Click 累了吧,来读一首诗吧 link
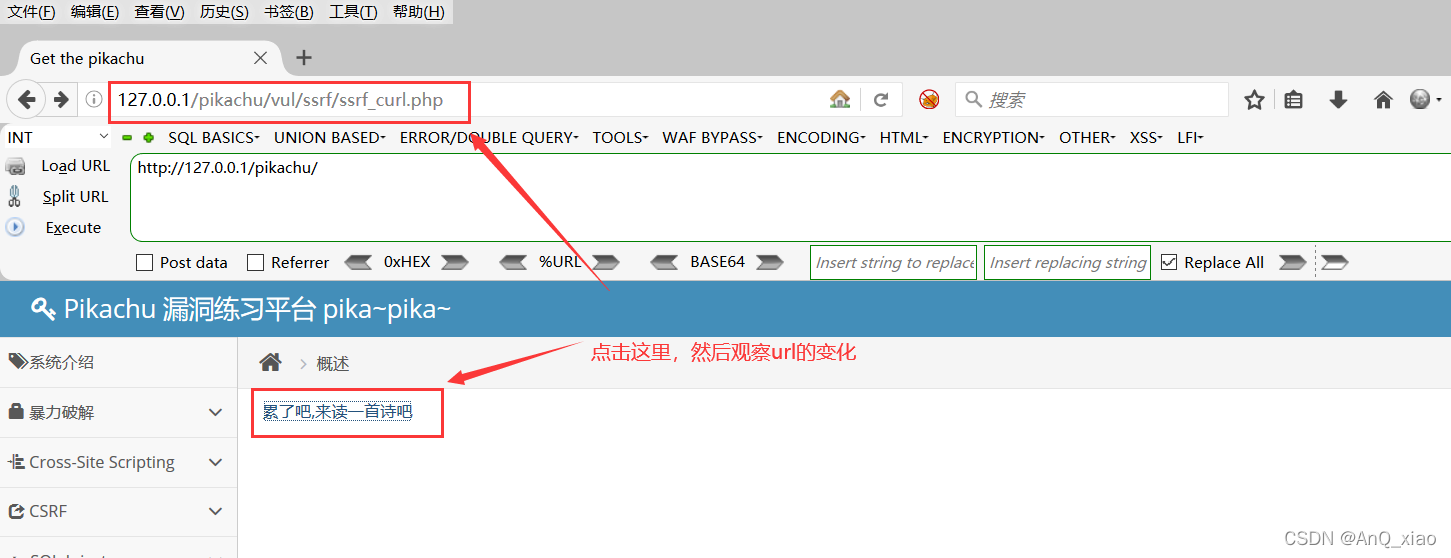 pos(337,411)
